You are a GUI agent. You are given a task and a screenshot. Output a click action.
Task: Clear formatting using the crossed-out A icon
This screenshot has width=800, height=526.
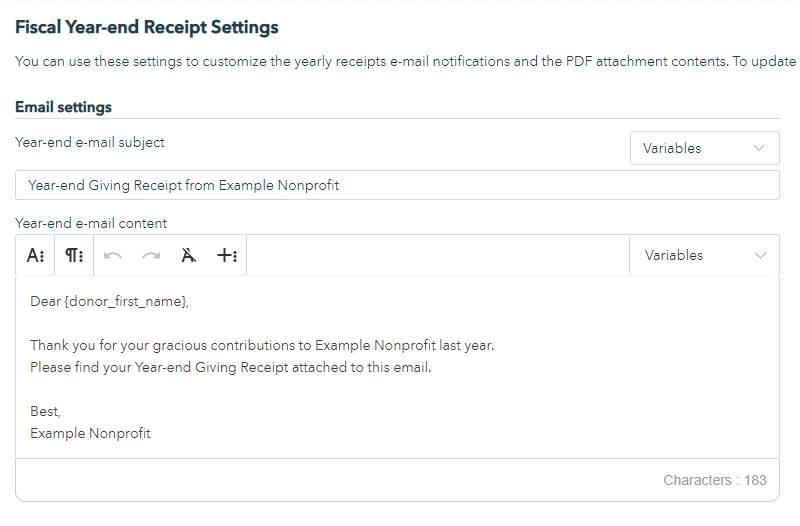pos(189,255)
